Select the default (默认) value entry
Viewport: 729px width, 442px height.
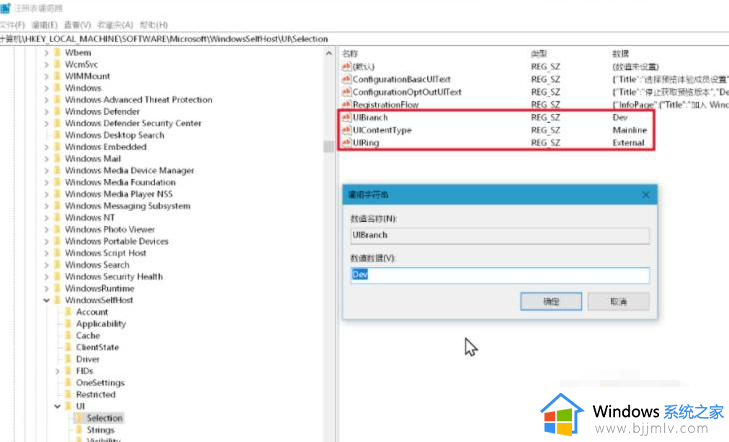[x=363, y=67]
